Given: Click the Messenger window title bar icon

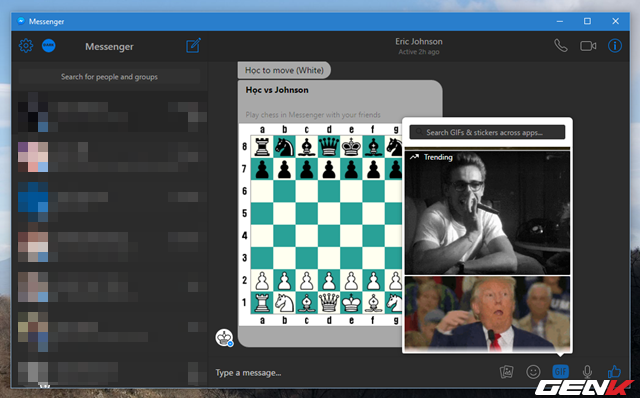Looking at the screenshot, I should tap(21, 21).
